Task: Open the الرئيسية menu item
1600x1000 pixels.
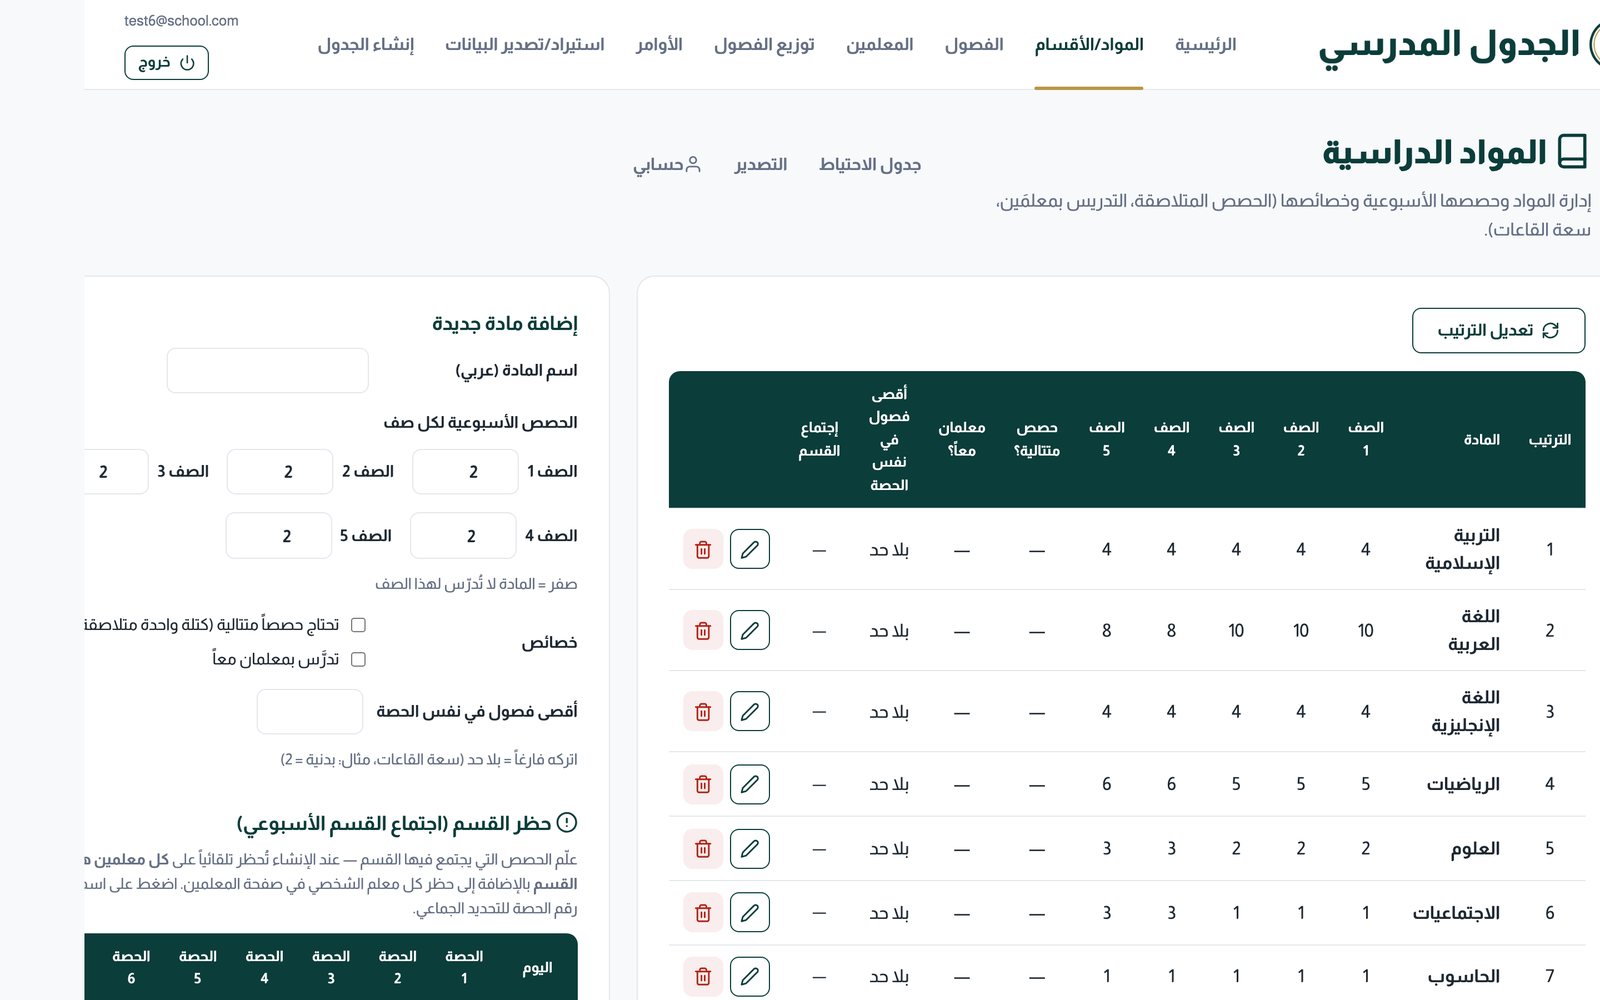Action: point(1206,44)
